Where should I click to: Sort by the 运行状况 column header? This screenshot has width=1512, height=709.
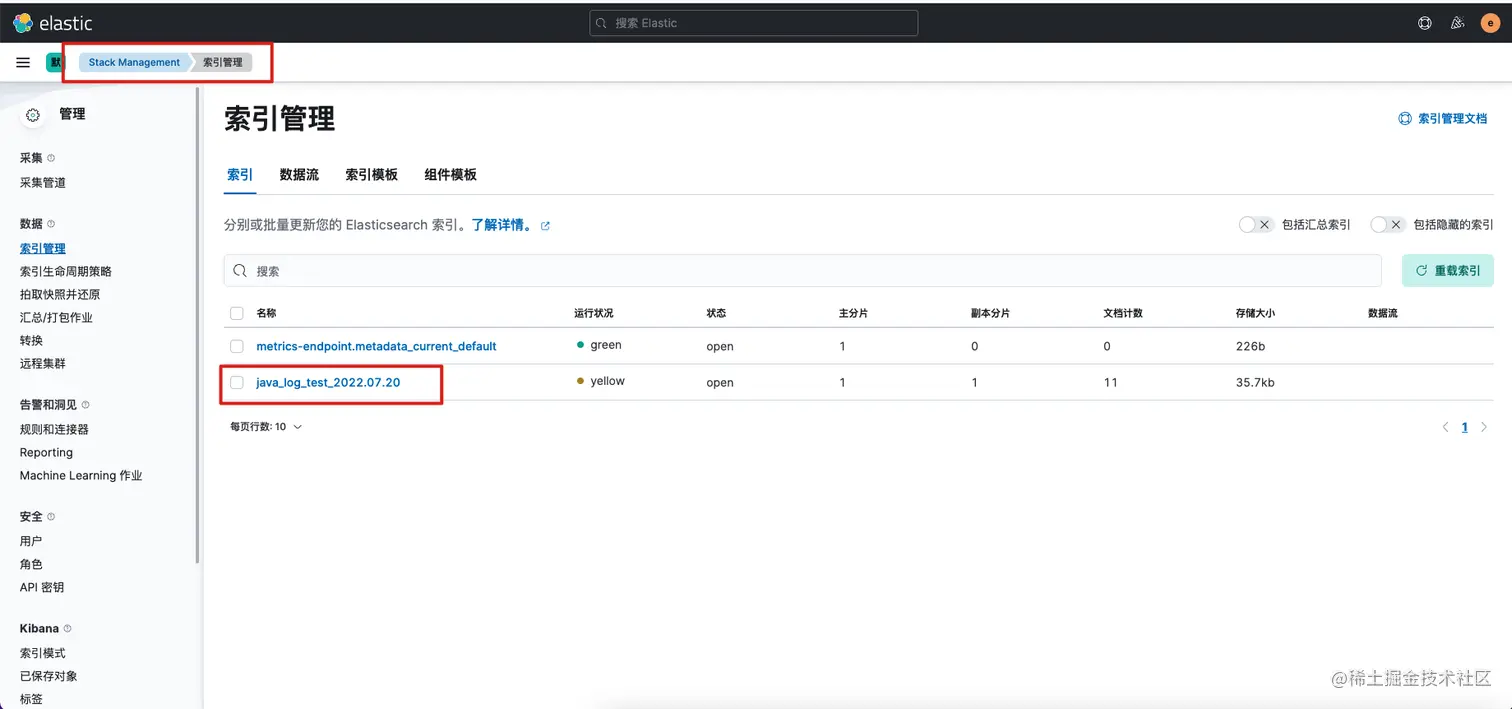click(594, 313)
